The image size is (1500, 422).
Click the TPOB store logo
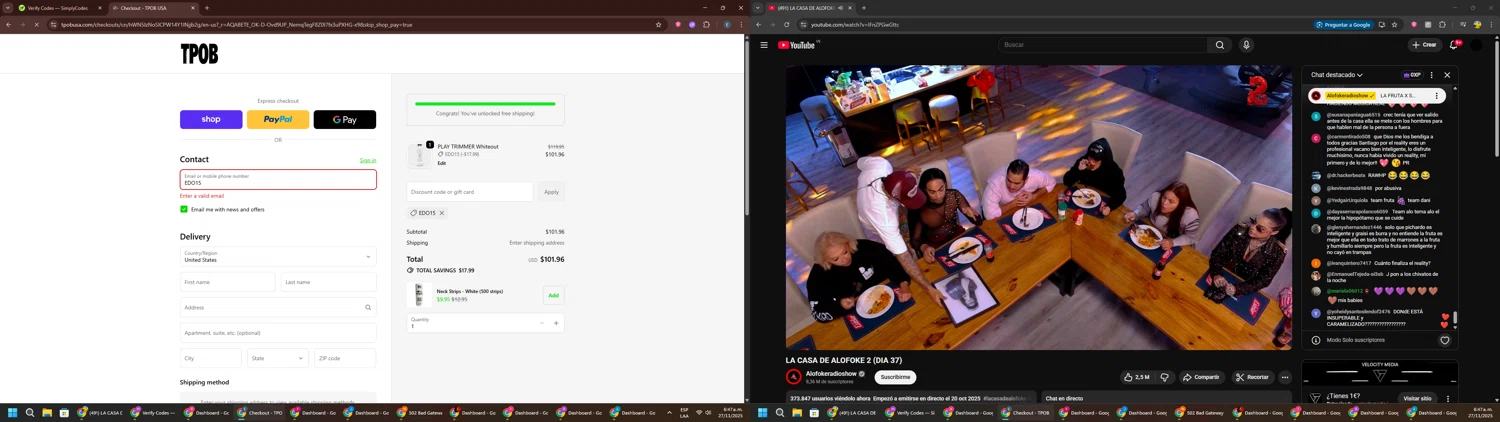199,54
